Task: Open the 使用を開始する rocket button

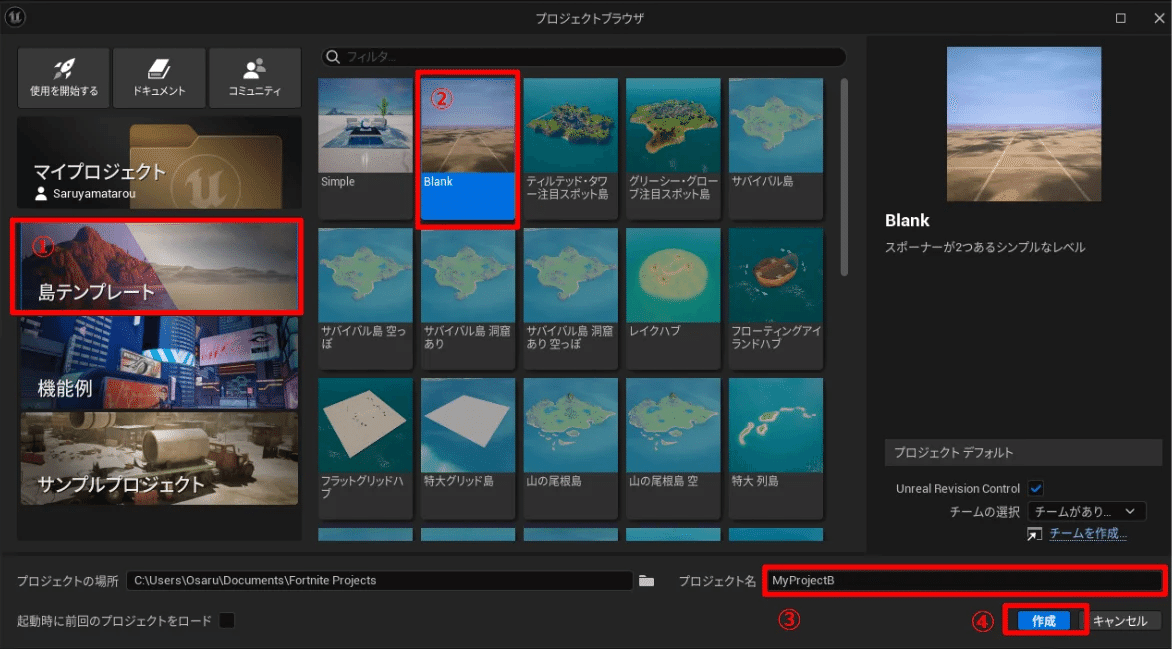Action: 64,78
